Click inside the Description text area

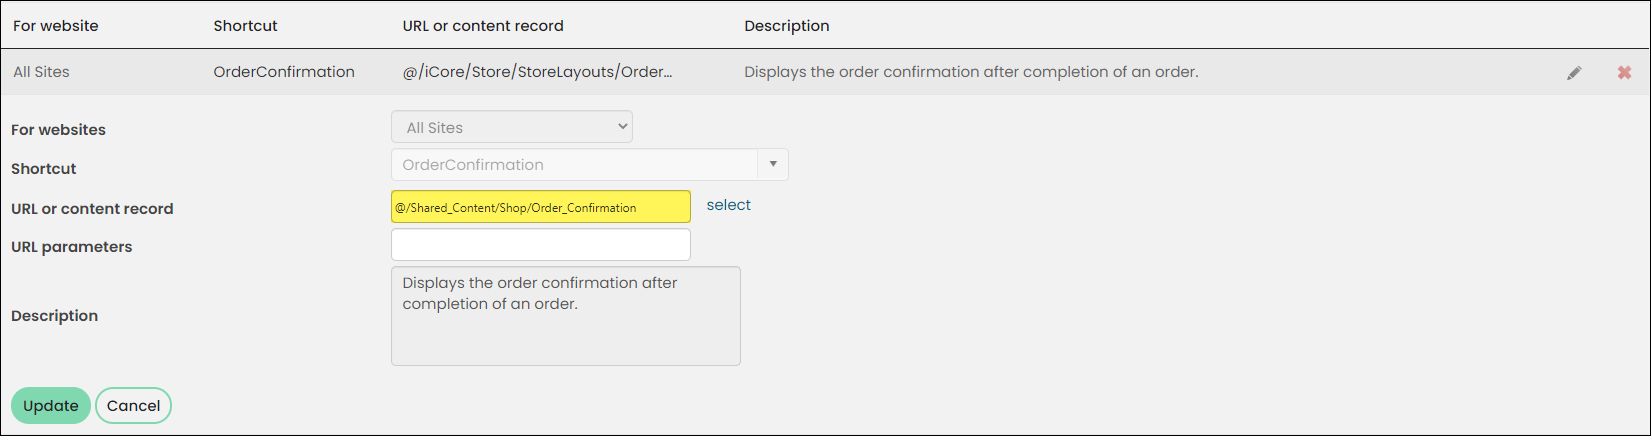tap(566, 316)
